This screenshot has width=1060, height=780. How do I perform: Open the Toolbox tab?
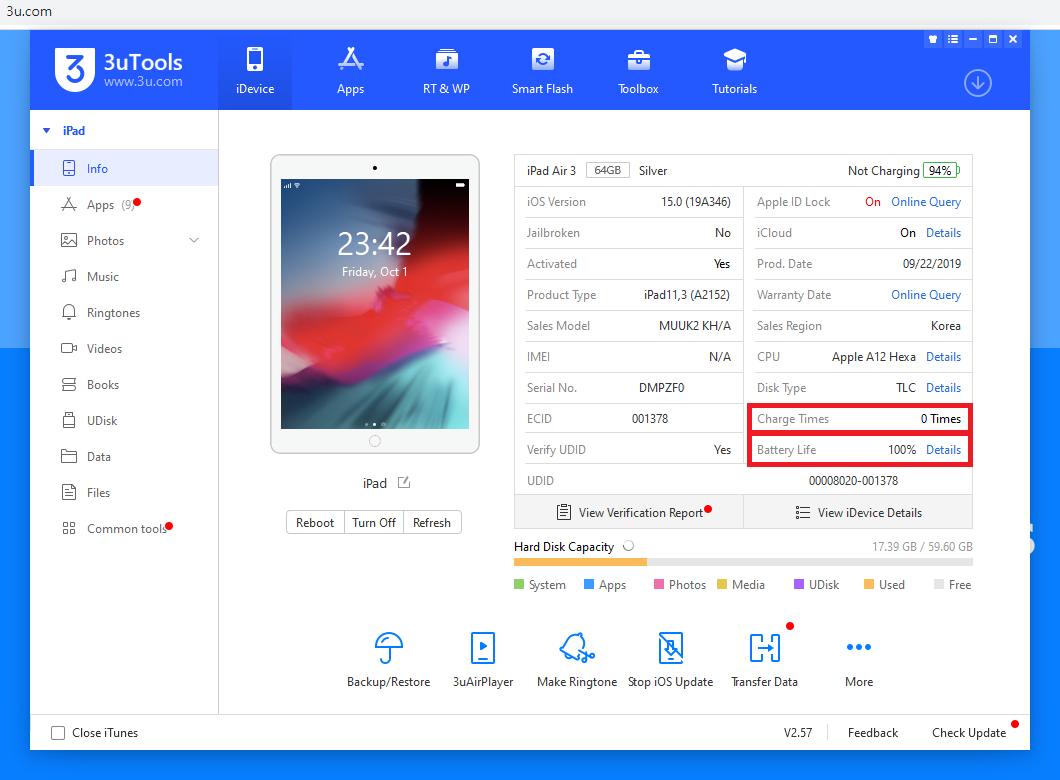pyautogui.click(x=638, y=70)
